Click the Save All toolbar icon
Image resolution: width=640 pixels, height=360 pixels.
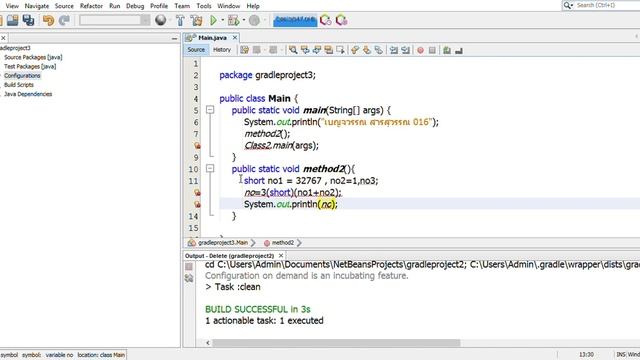coord(28,20)
